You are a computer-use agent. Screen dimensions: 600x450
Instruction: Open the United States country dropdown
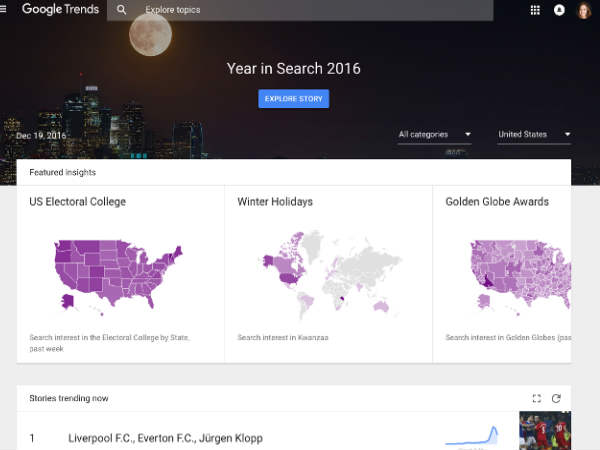point(534,135)
